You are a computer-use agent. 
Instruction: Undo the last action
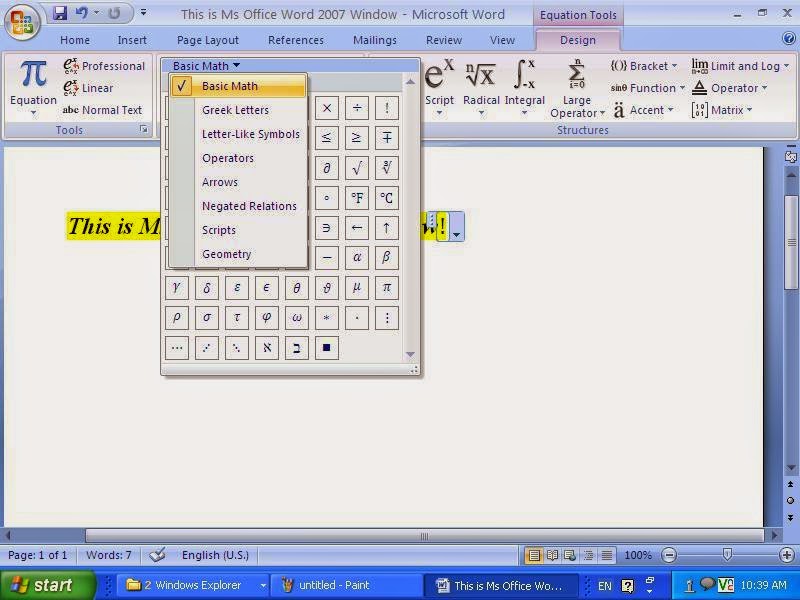[x=82, y=13]
